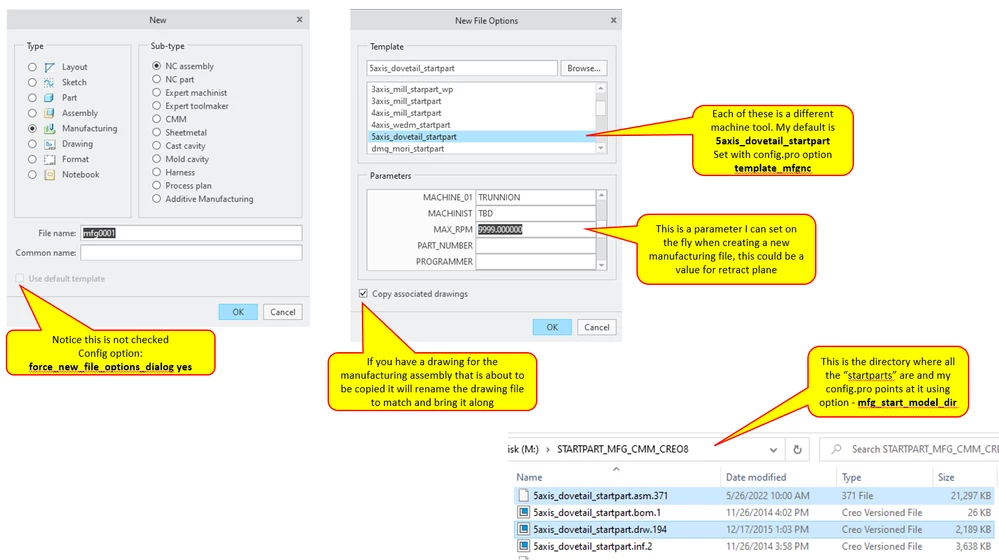Select the Drawing radio button
Viewport: 999px width, 560px height.
[x=32, y=144]
